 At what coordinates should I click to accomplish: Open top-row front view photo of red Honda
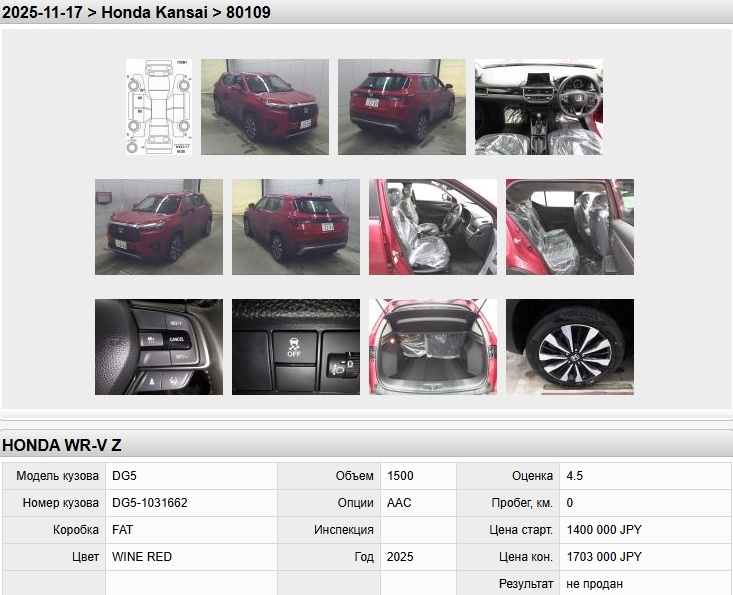click(264, 107)
